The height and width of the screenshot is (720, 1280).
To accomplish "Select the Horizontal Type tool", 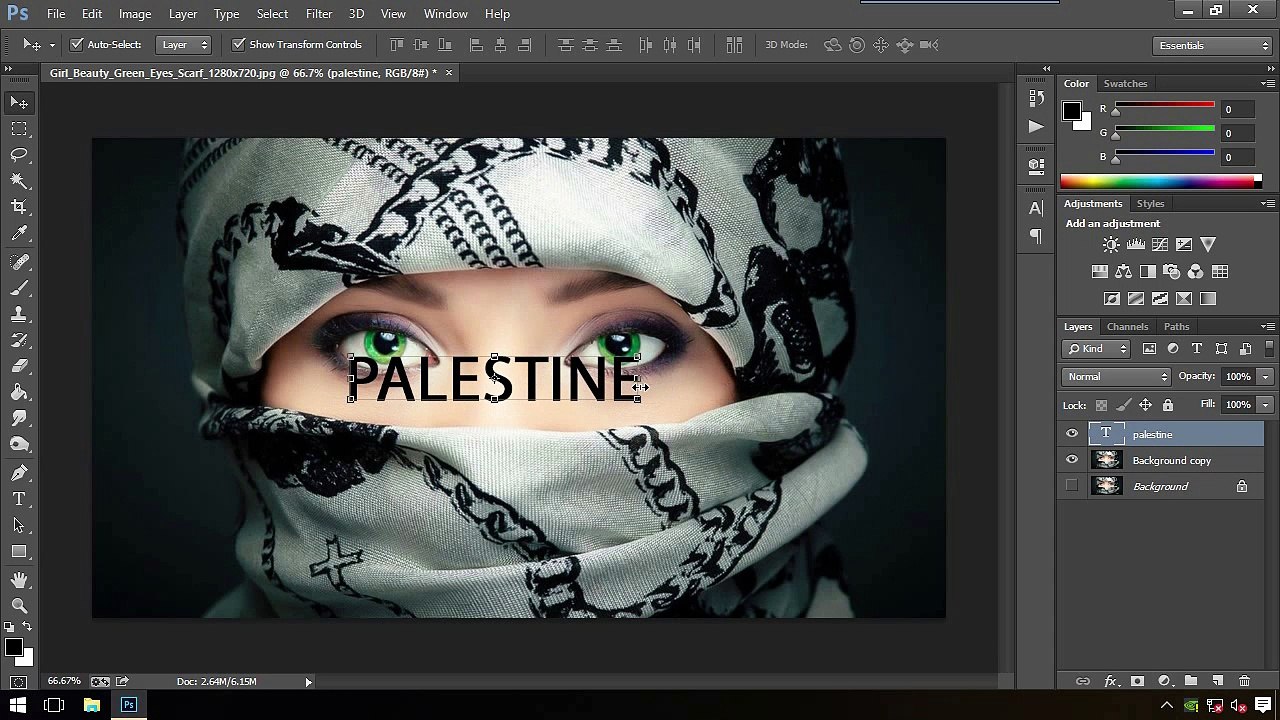I will [19, 499].
